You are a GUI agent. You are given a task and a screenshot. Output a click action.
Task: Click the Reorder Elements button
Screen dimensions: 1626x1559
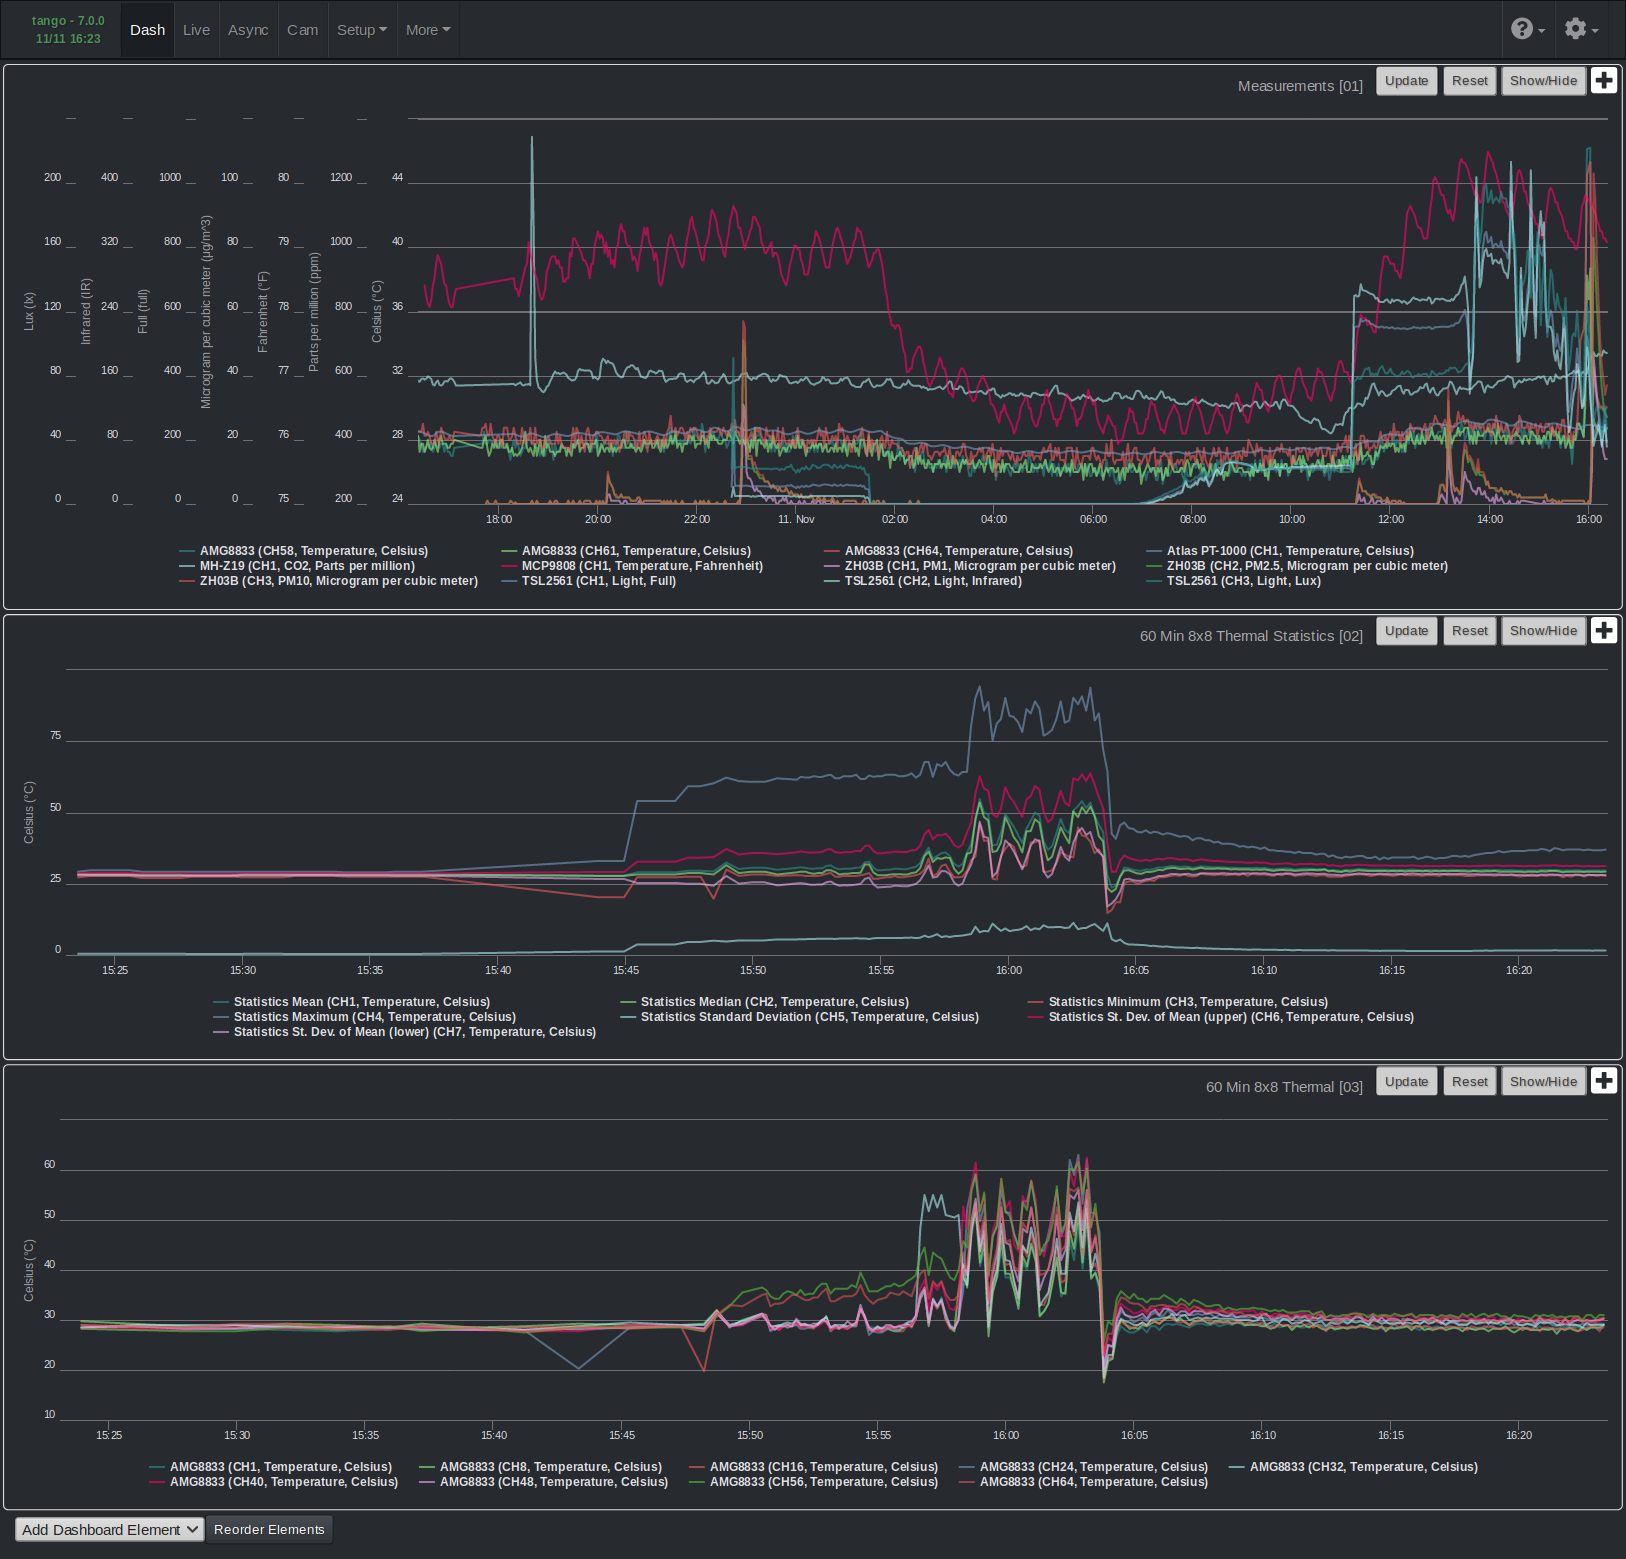(268, 1529)
